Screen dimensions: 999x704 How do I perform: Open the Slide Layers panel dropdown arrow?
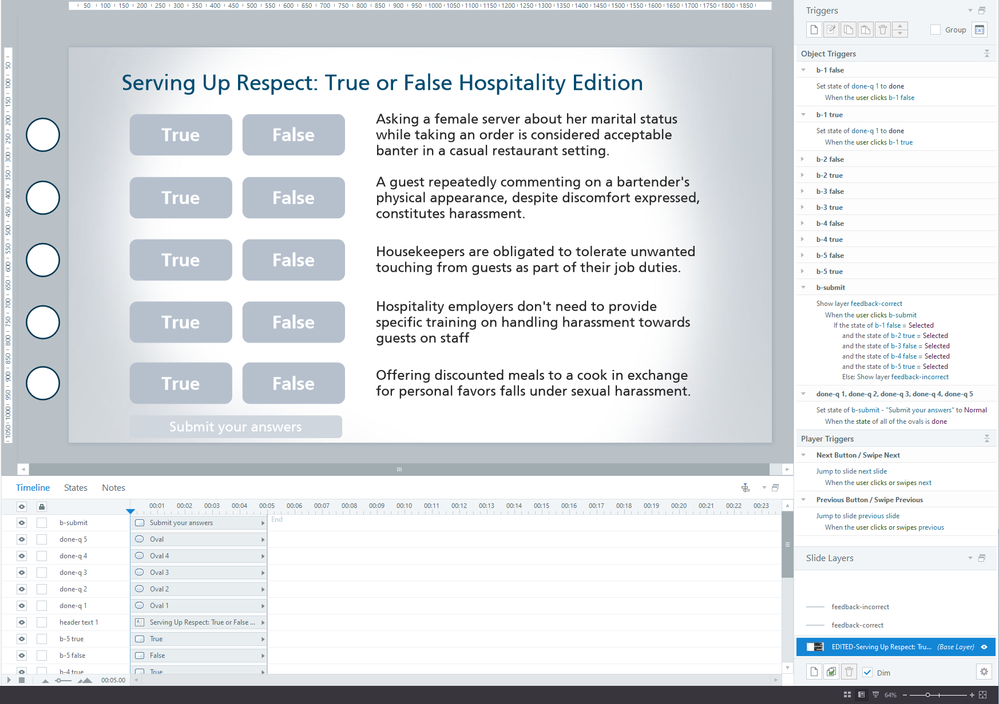(970, 557)
